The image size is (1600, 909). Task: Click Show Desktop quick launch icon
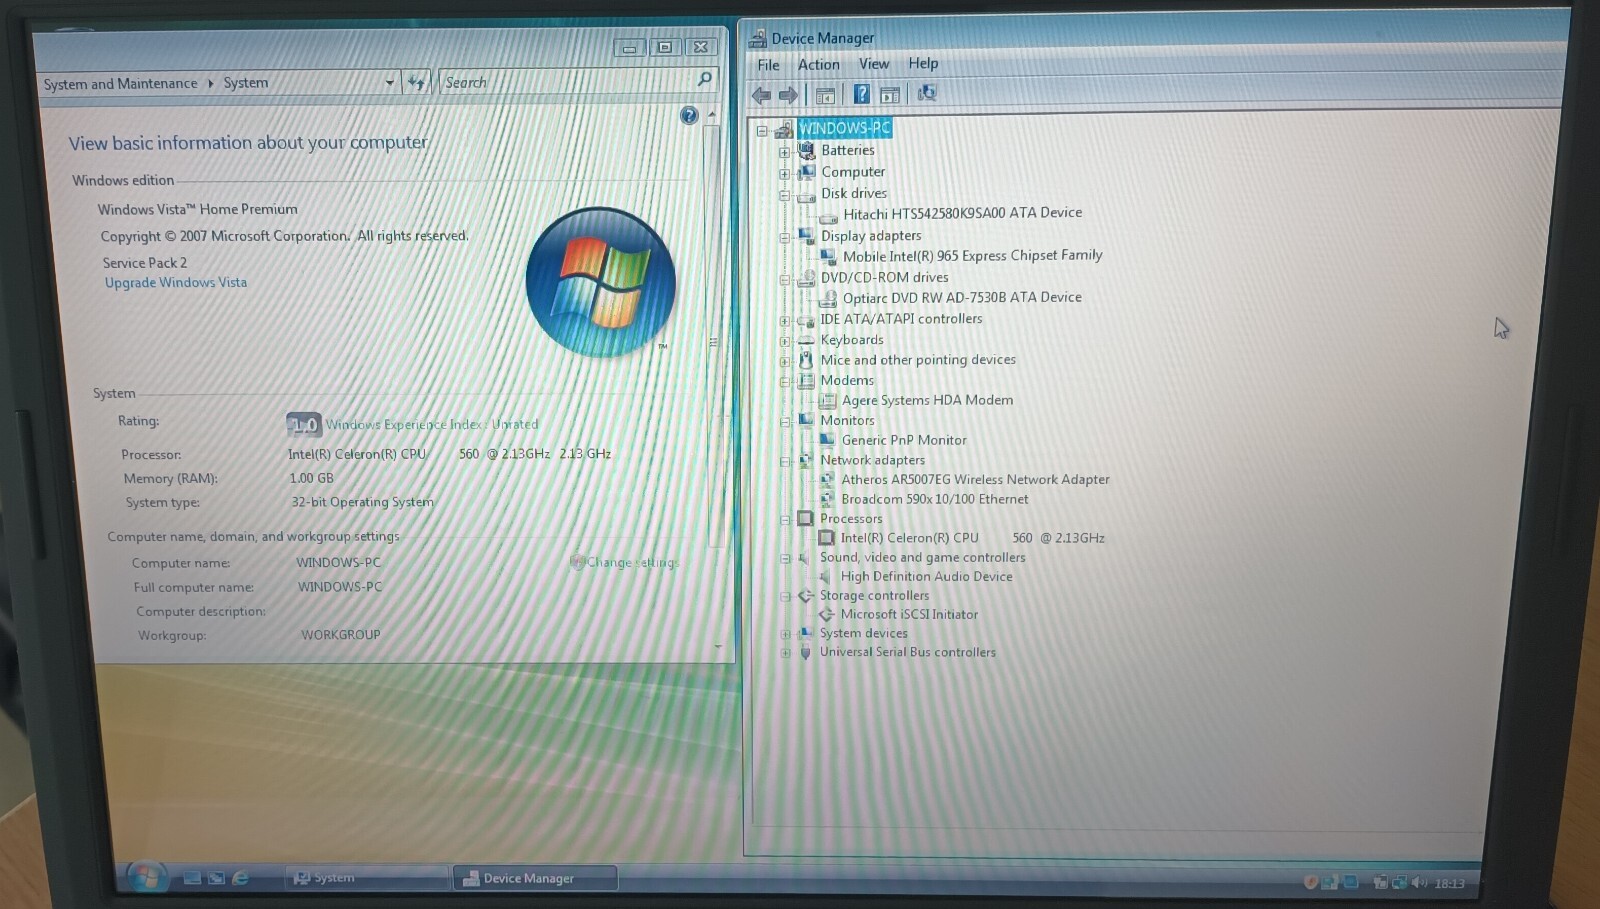192,878
